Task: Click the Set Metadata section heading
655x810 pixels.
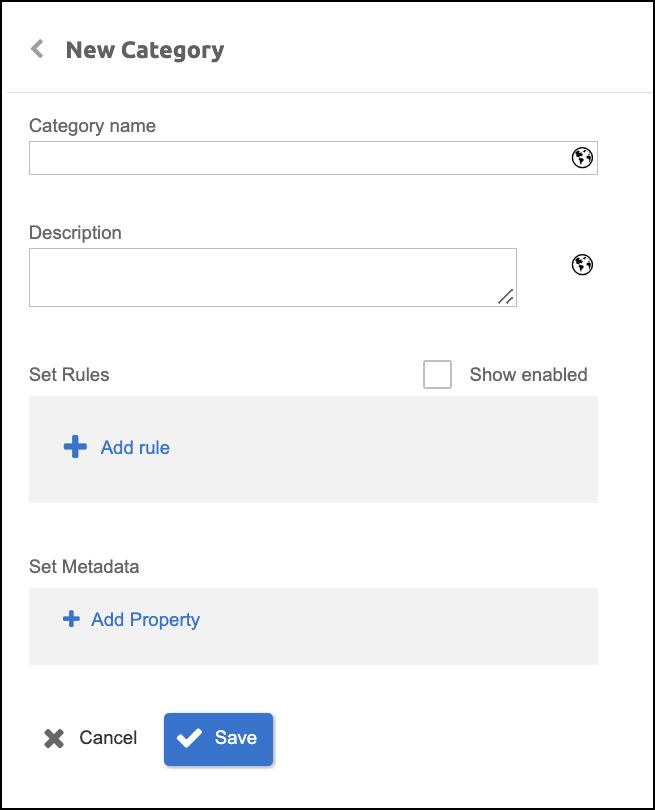Action: [x=84, y=567]
